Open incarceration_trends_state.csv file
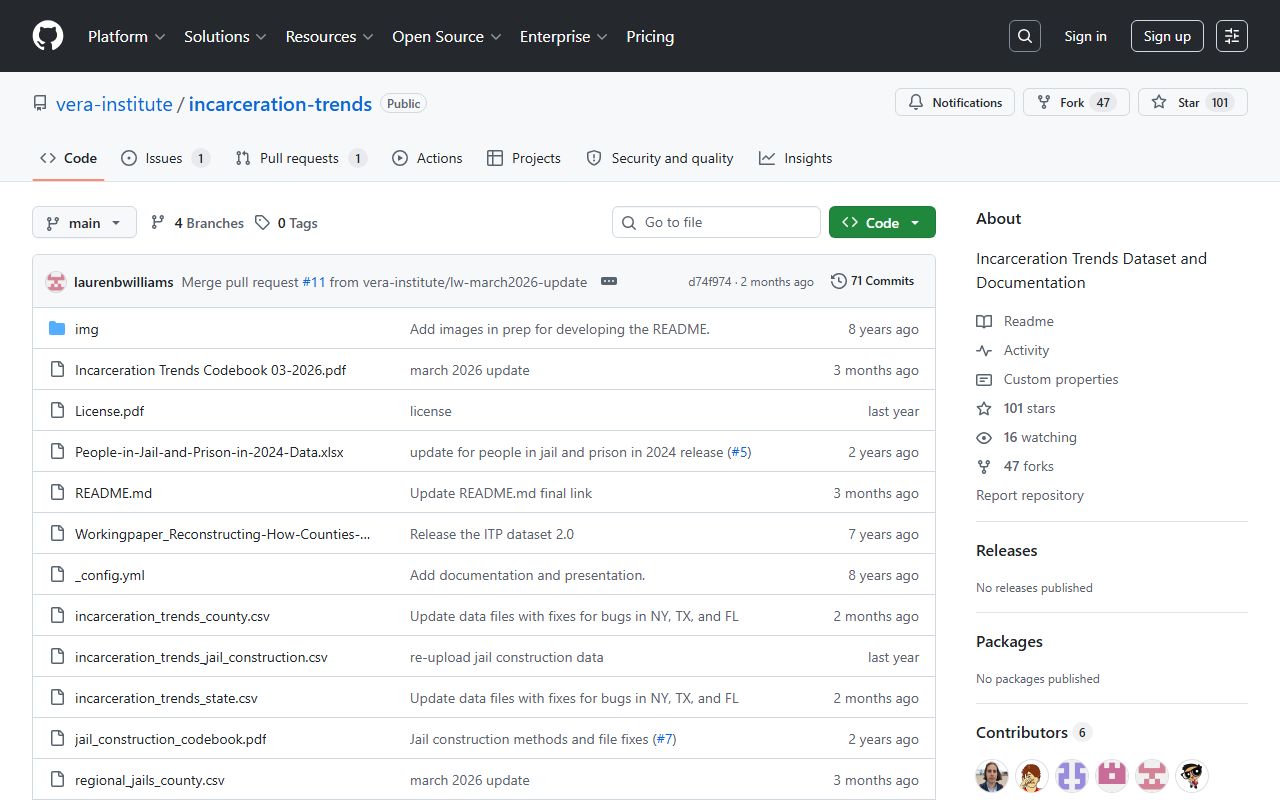 [x=166, y=698]
